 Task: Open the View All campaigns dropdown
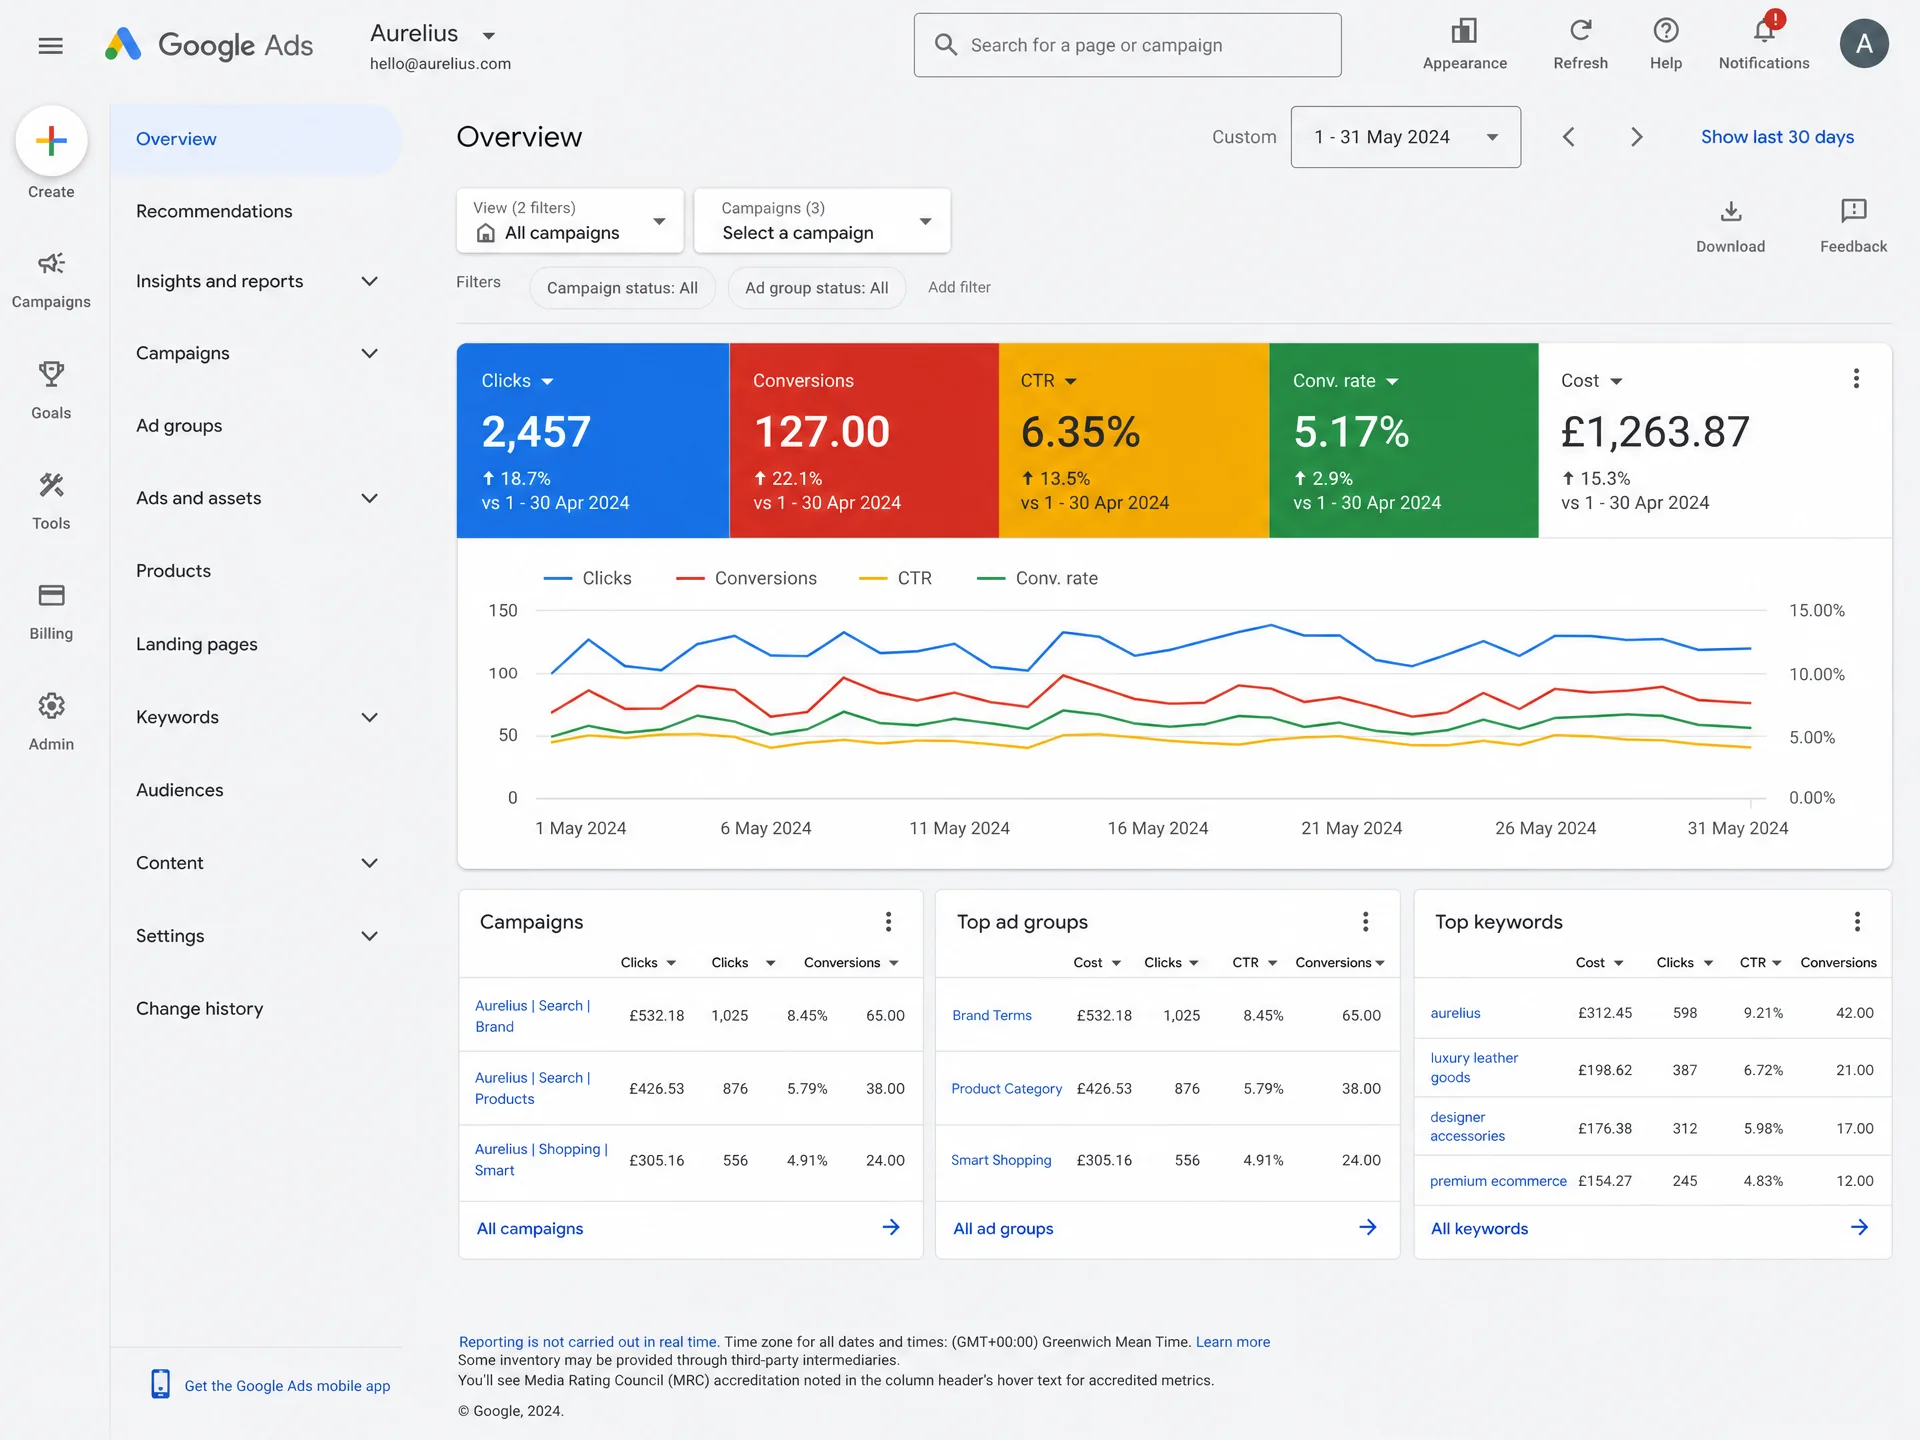[570, 221]
